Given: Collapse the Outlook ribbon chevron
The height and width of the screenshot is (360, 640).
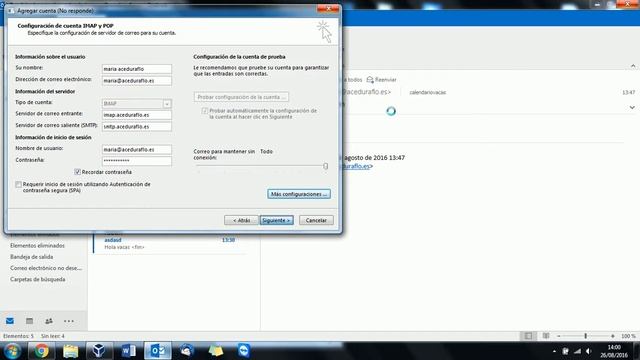Looking at the screenshot, I should click(633, 66).
